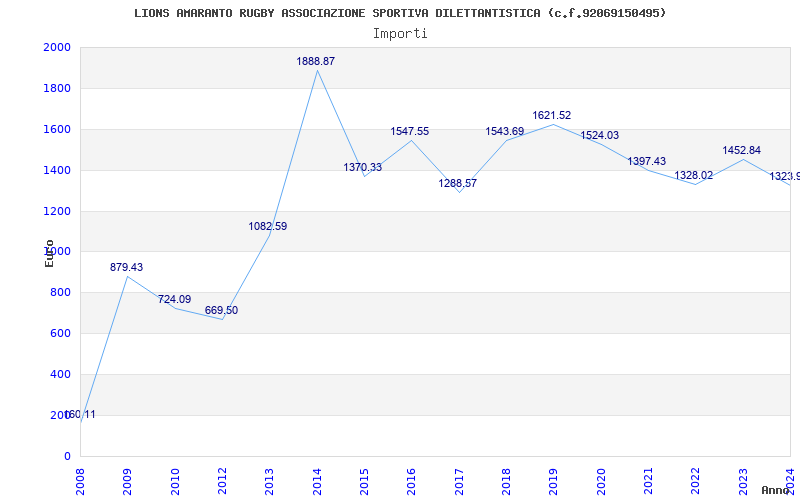Click the 1600 y-axis tick label
800x500 pixels.
pos(57,129)
